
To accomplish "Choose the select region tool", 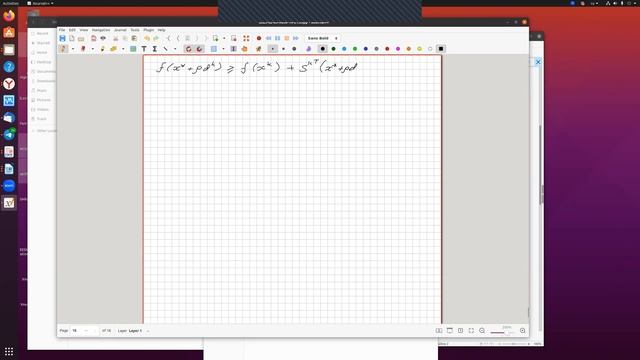I will [x=214, y=49].
